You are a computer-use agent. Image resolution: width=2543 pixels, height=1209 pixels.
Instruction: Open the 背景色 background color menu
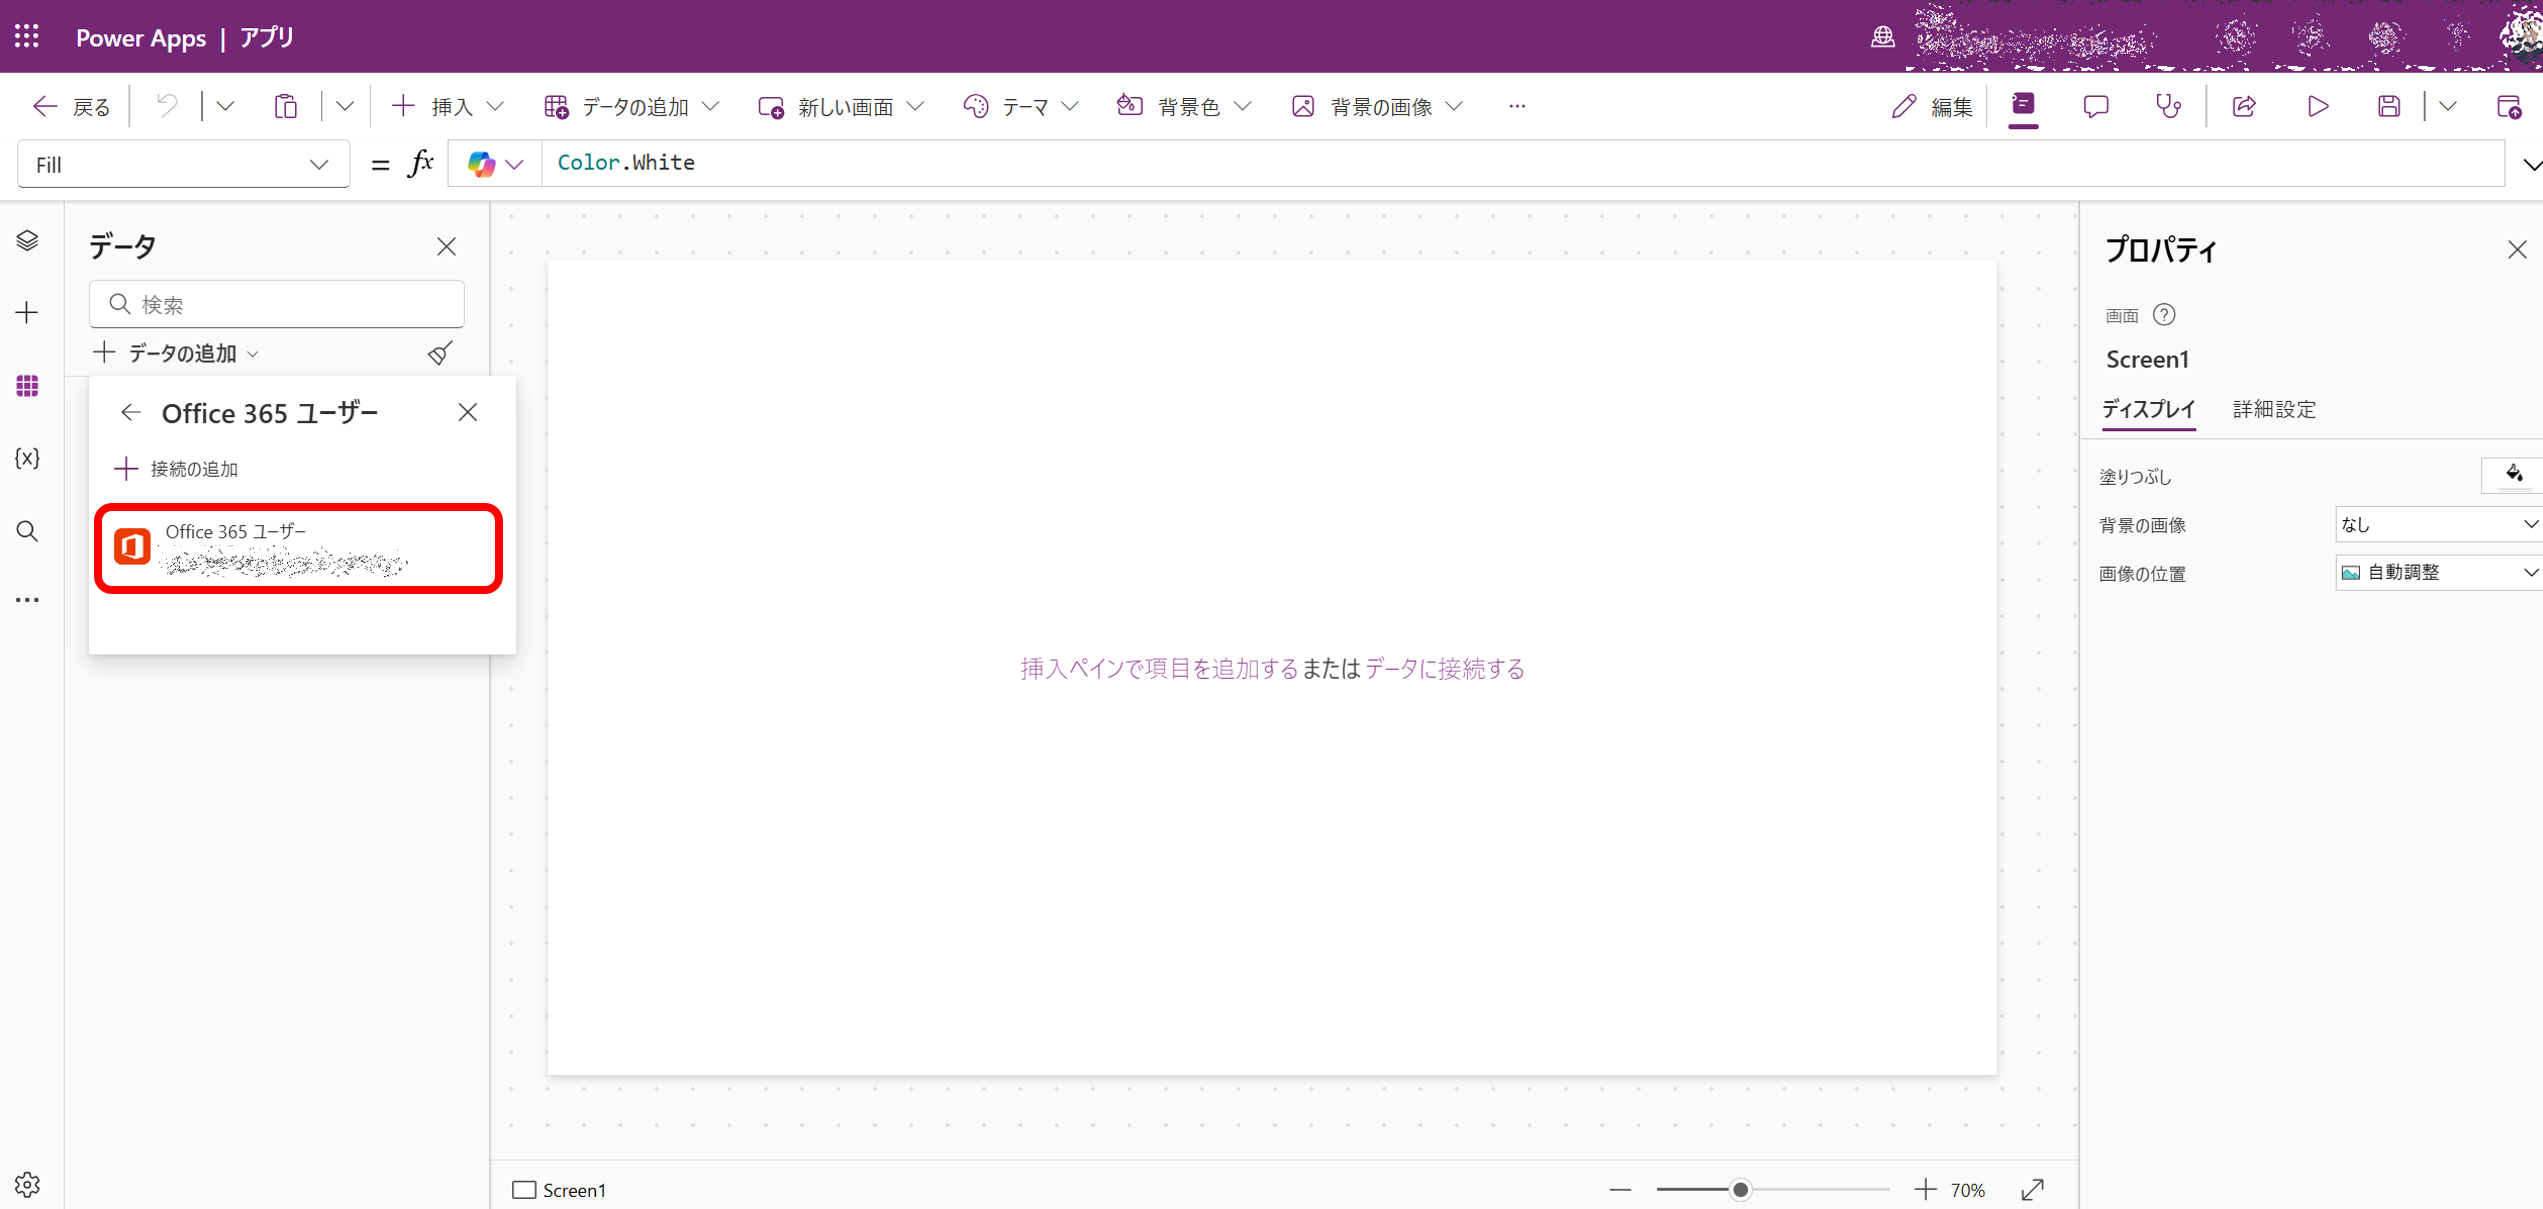coord(1184,106)
